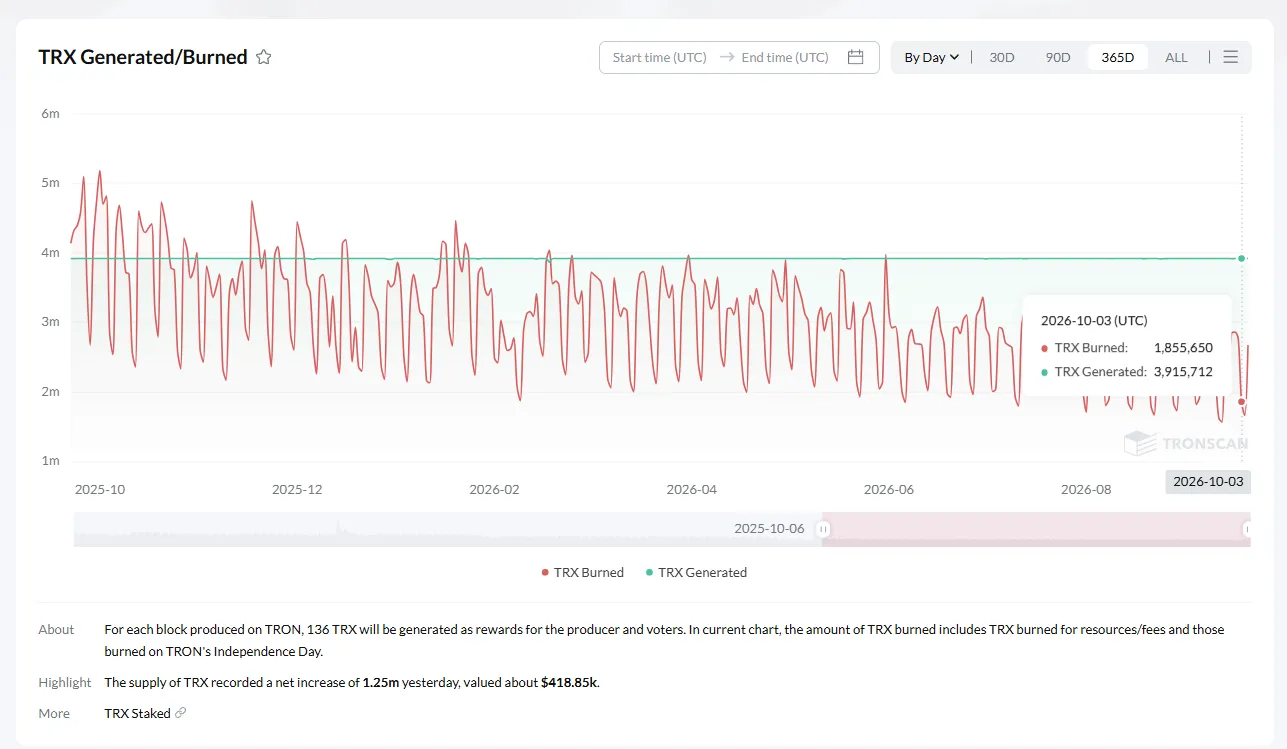Select the 365D range tab
1287x749 pixels.
(1118, 57)
